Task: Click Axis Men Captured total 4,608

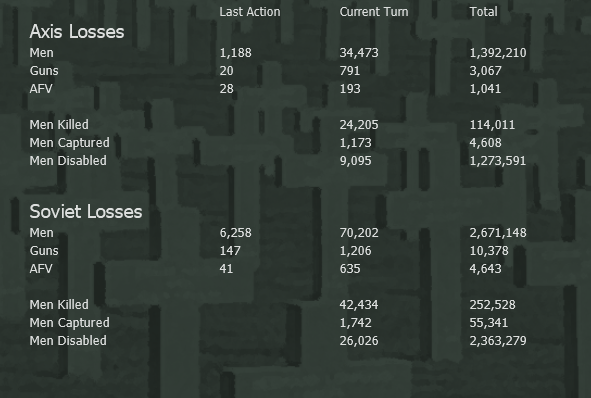Action: coord(485,143)
